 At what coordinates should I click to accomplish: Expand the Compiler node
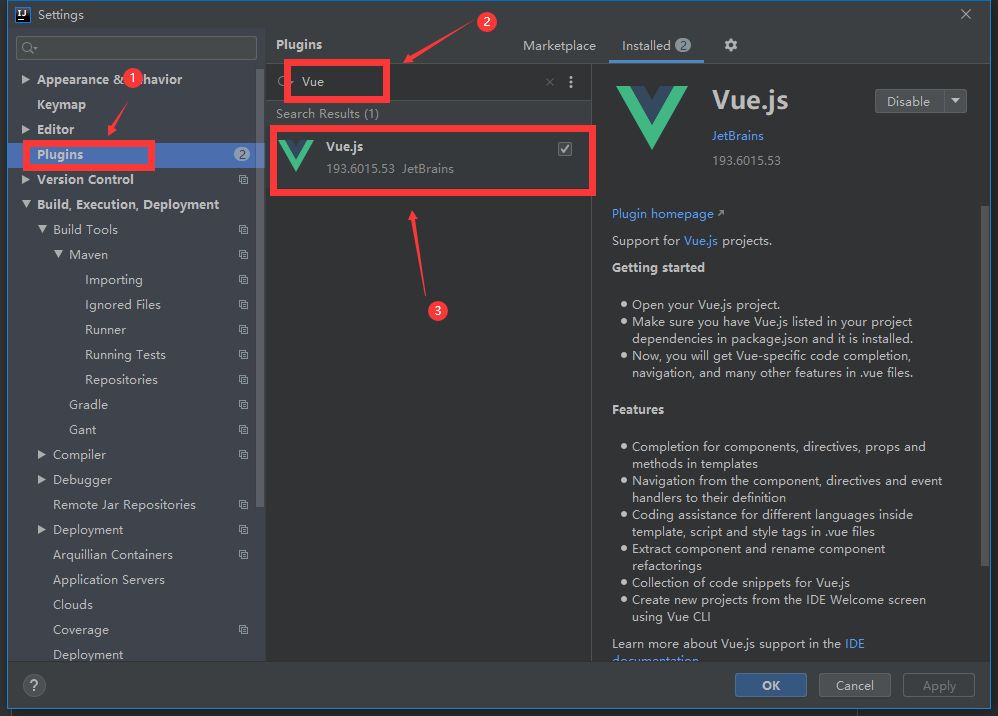41,454
